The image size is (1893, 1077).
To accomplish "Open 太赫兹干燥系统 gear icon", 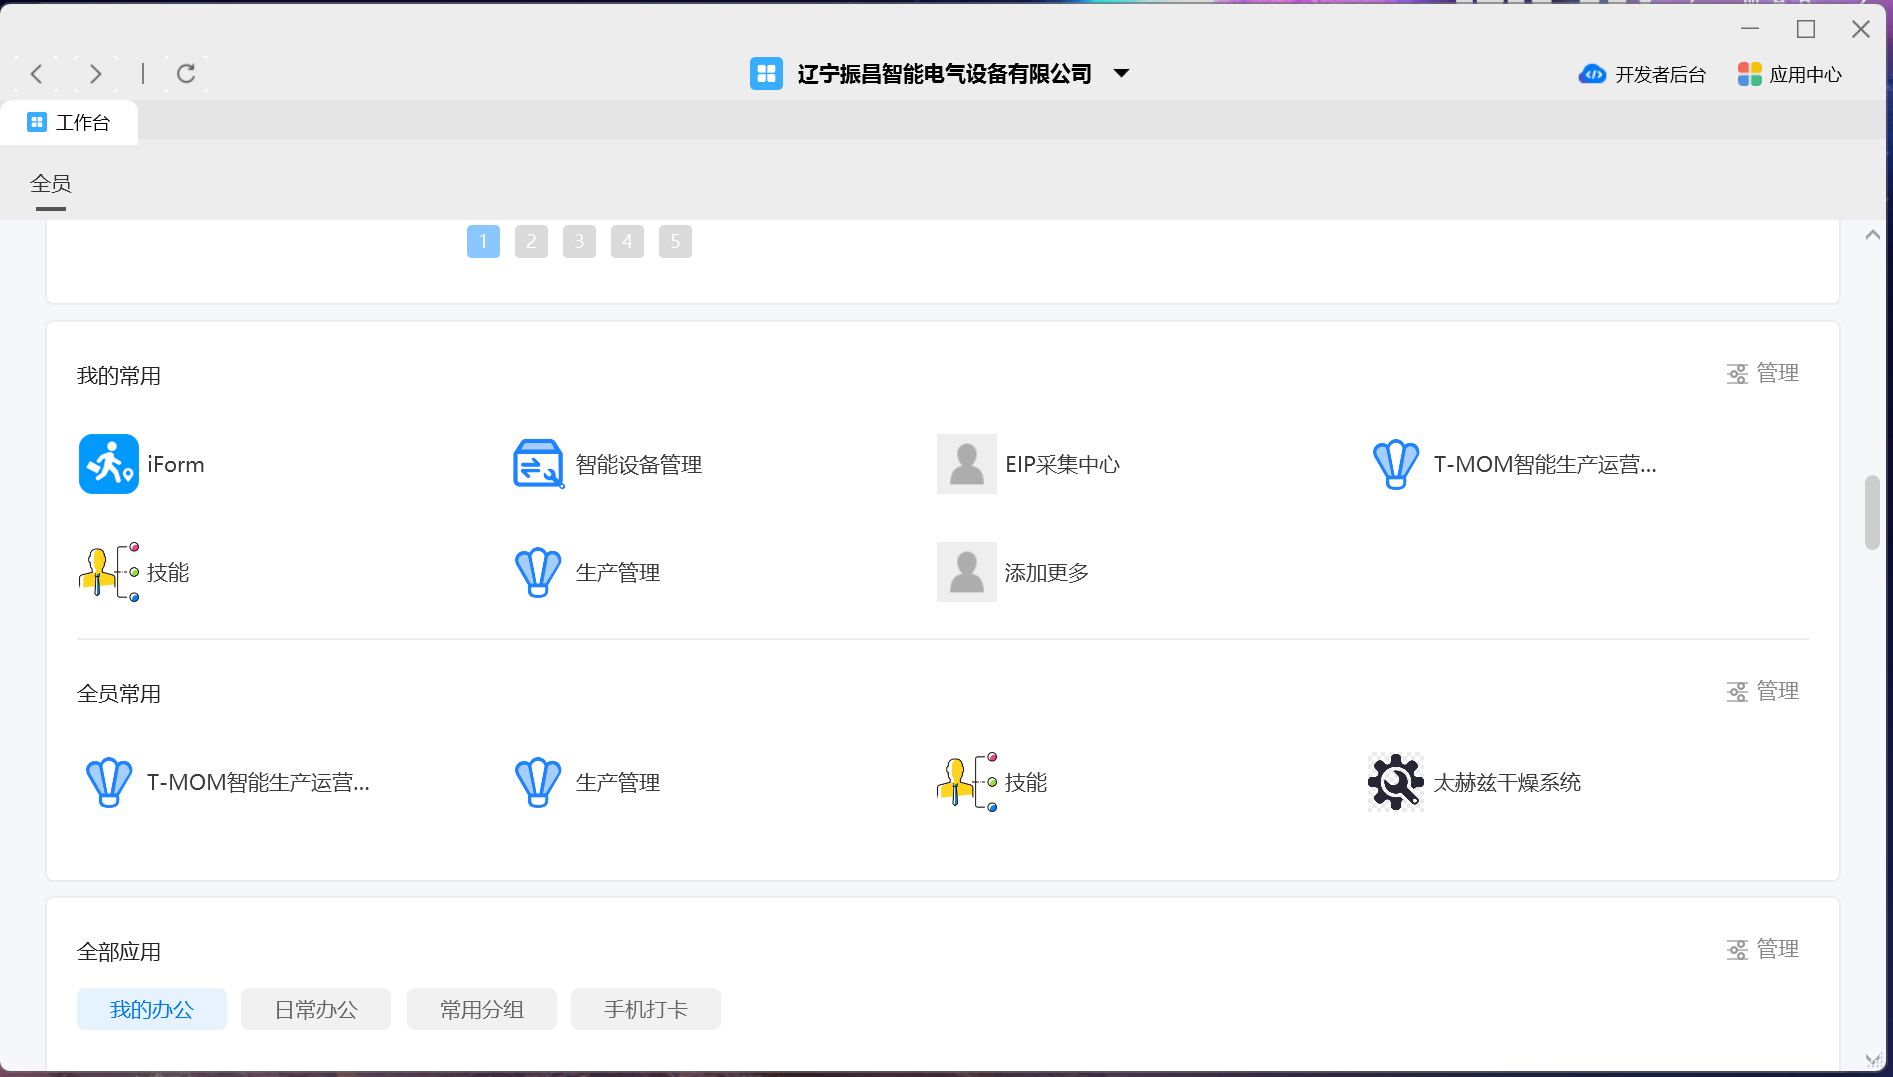I will click(1395, 782).
